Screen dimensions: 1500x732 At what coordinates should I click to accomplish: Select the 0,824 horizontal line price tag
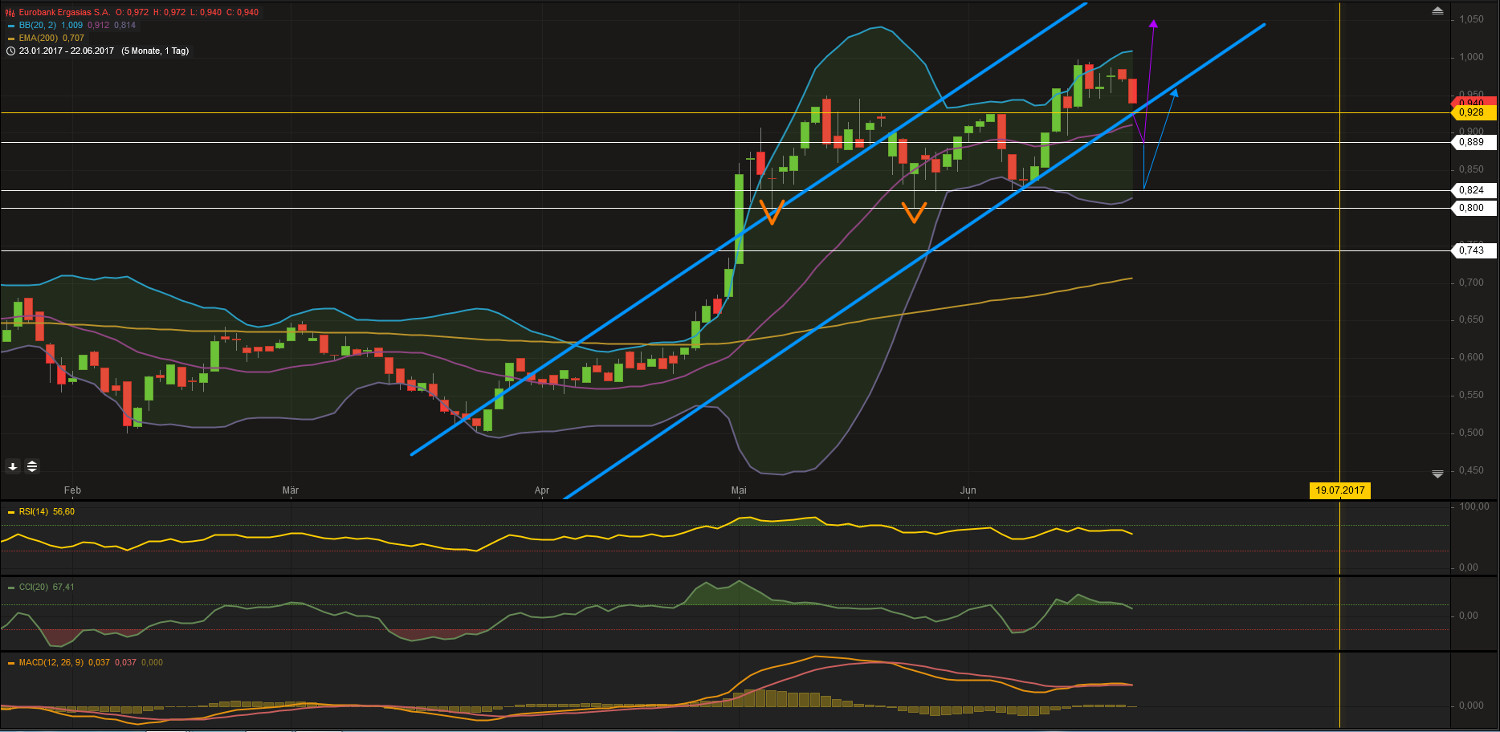tap(1474, 189)
